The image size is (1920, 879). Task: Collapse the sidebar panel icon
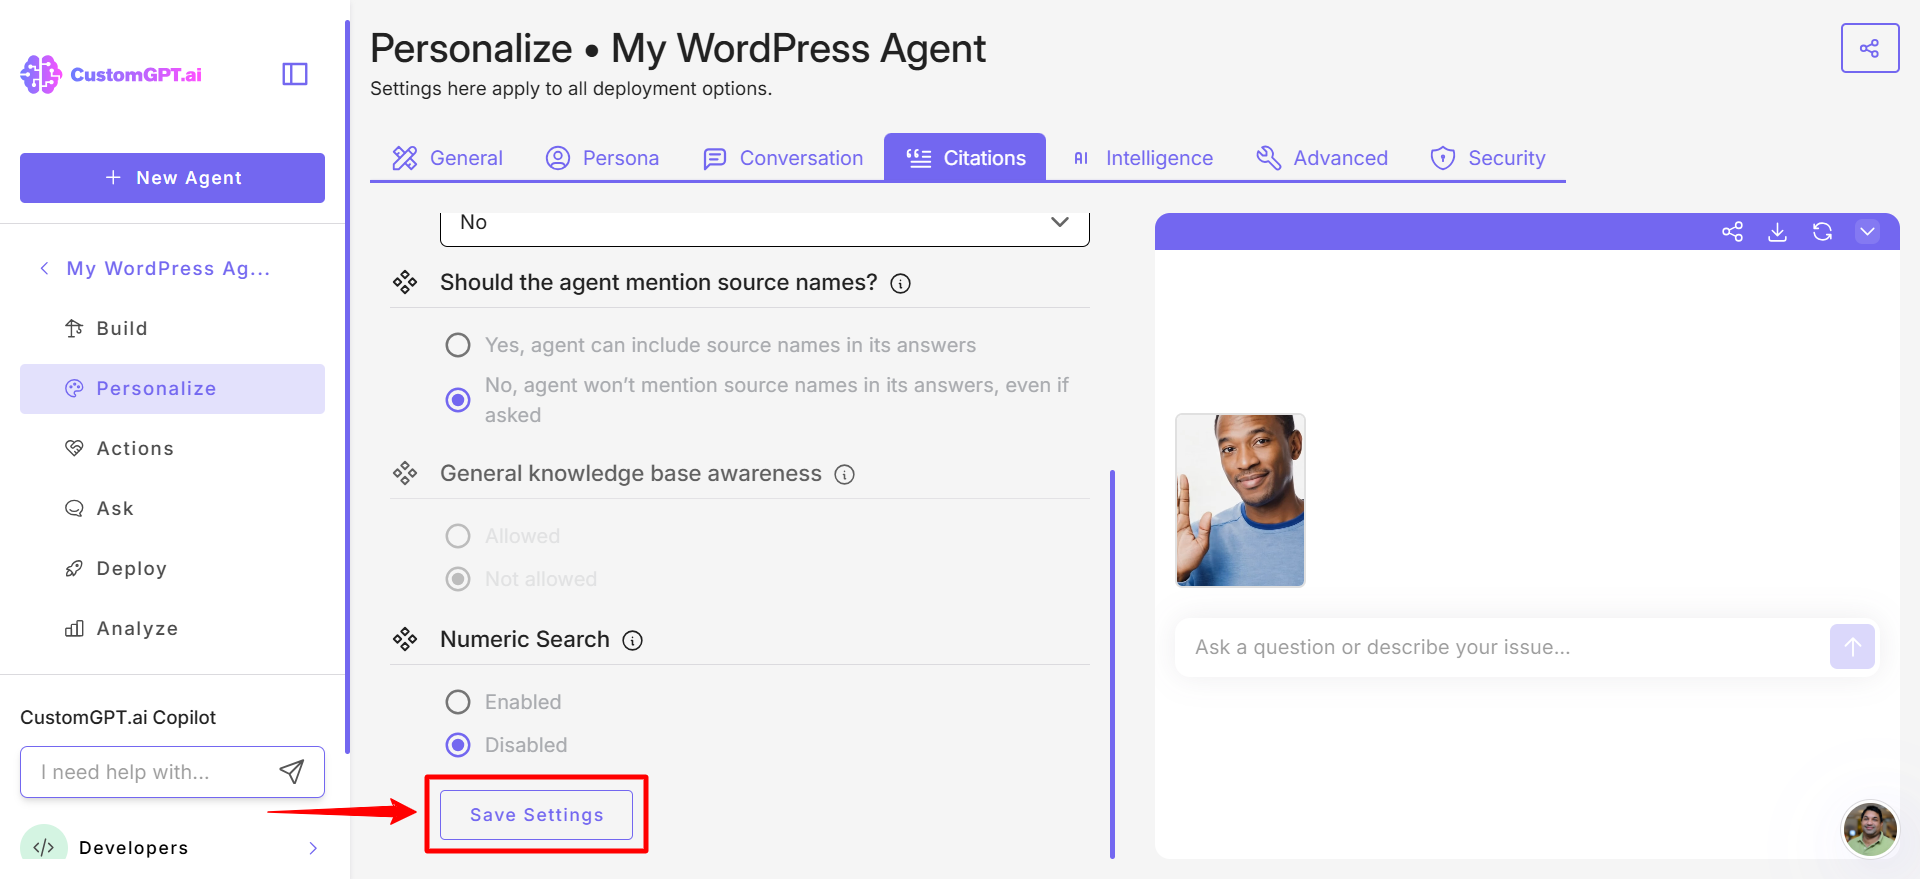pyautogui.click(x=295, y=74)
